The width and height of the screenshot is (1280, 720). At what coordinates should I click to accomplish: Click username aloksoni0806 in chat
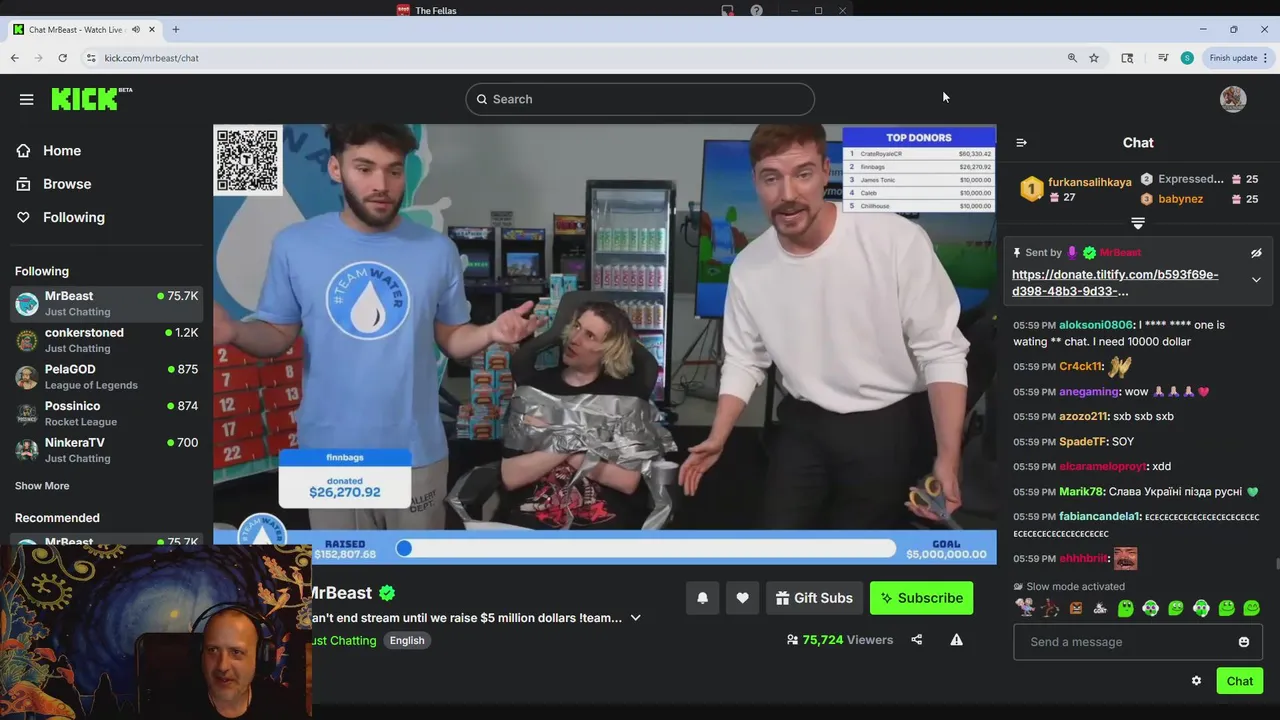(x=1096, y=325)
